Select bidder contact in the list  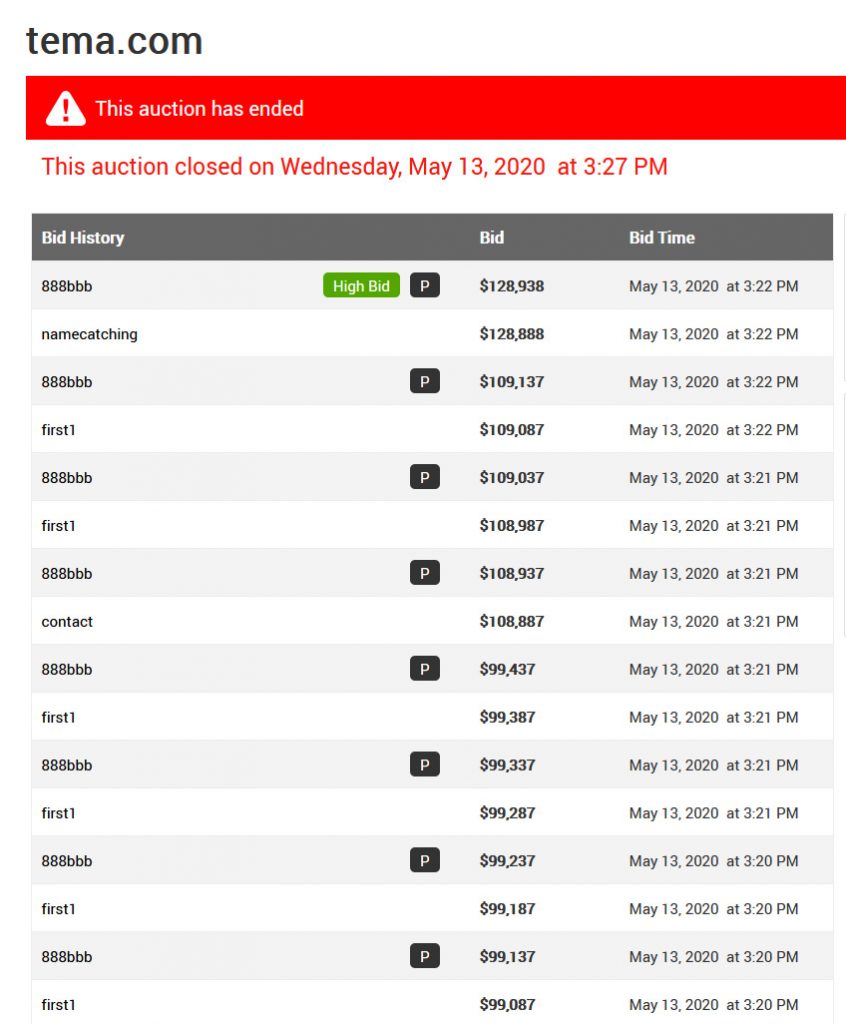pos(67,622)
